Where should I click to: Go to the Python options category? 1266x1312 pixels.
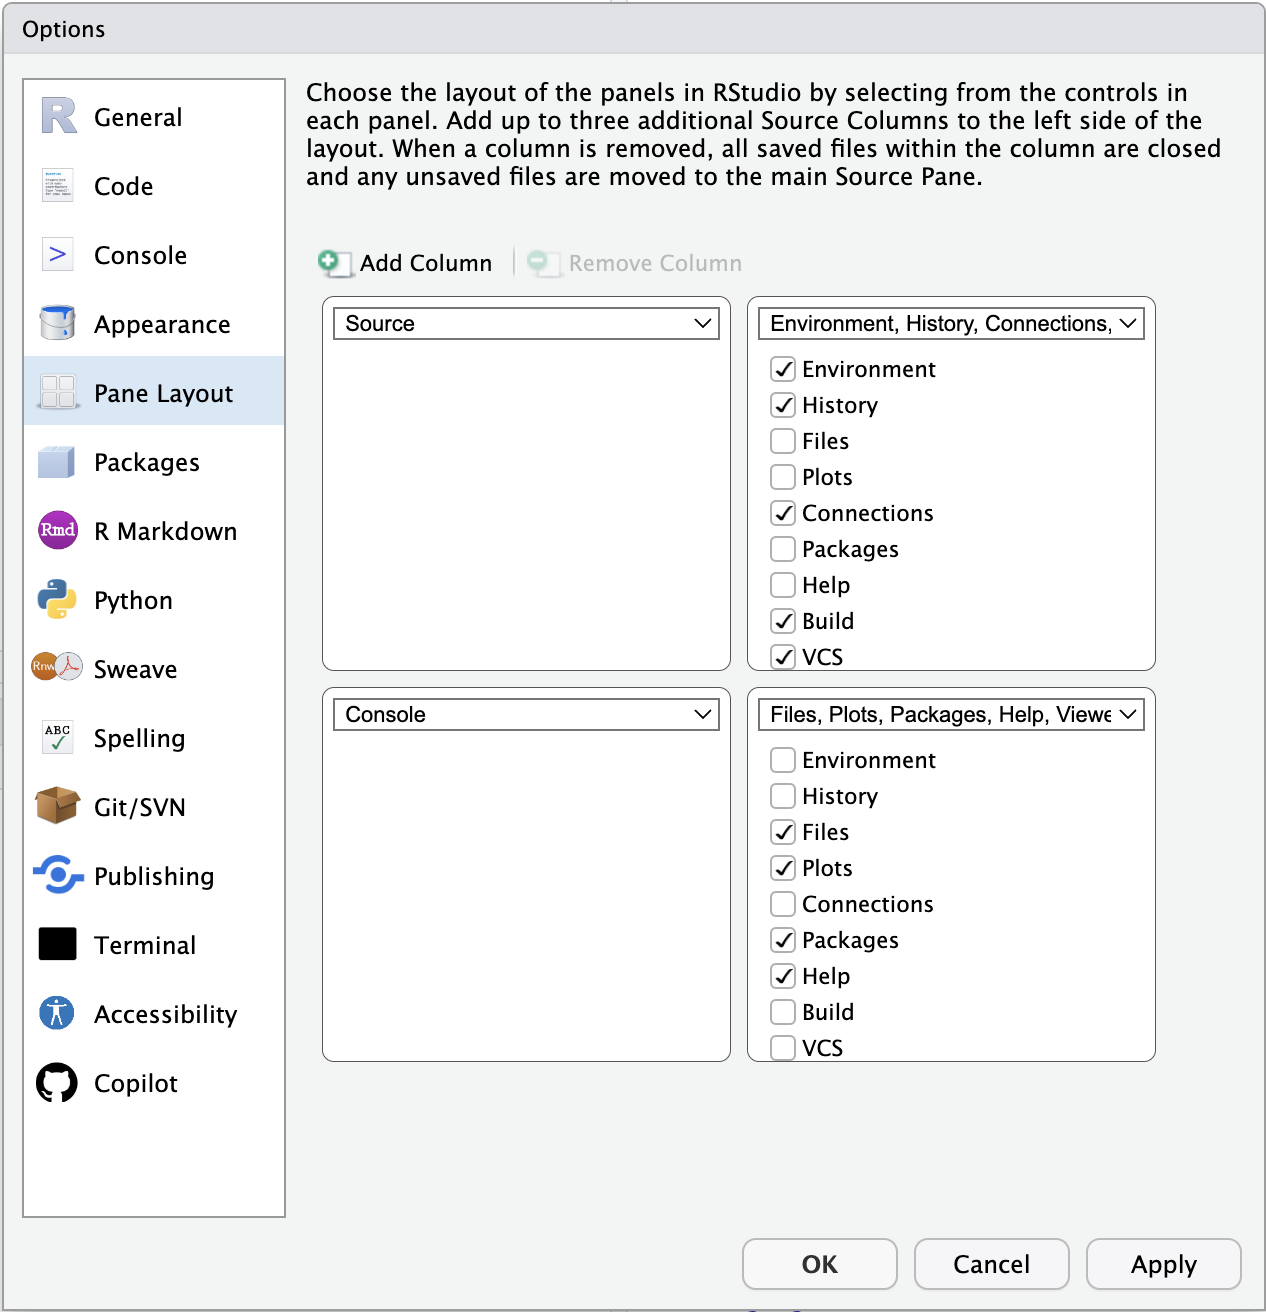click(x=154, y=599)
